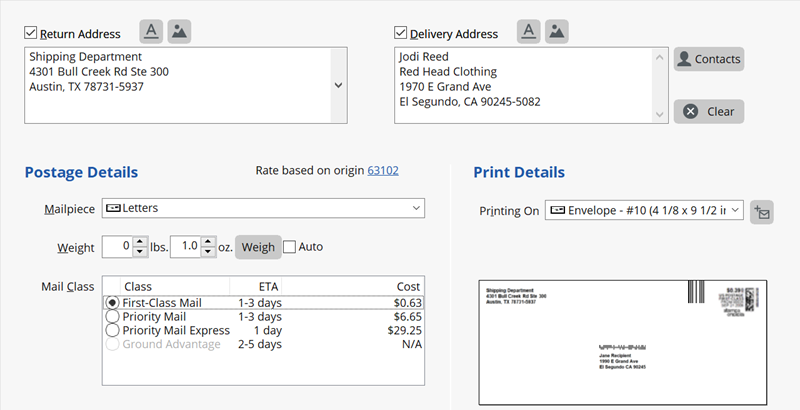The width and height of the screenshot is (800, 410).
Task: Increase the pounds weight stepper
Action: point(154,242)
